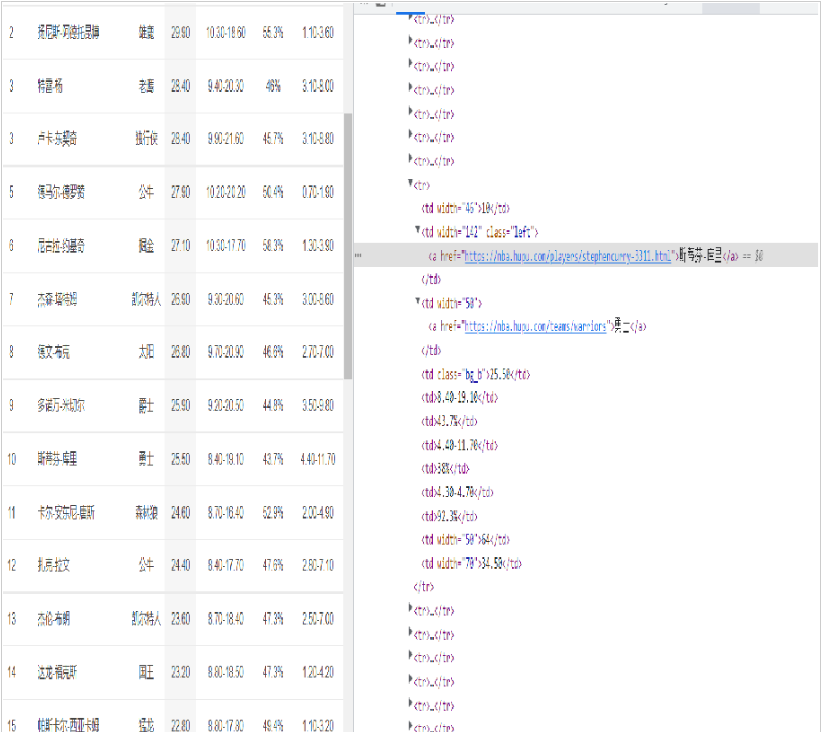Expand the collapsed <tr> right after the closing </tr> tag
This screenshot has height=732, width=821.
click(410, 608)
